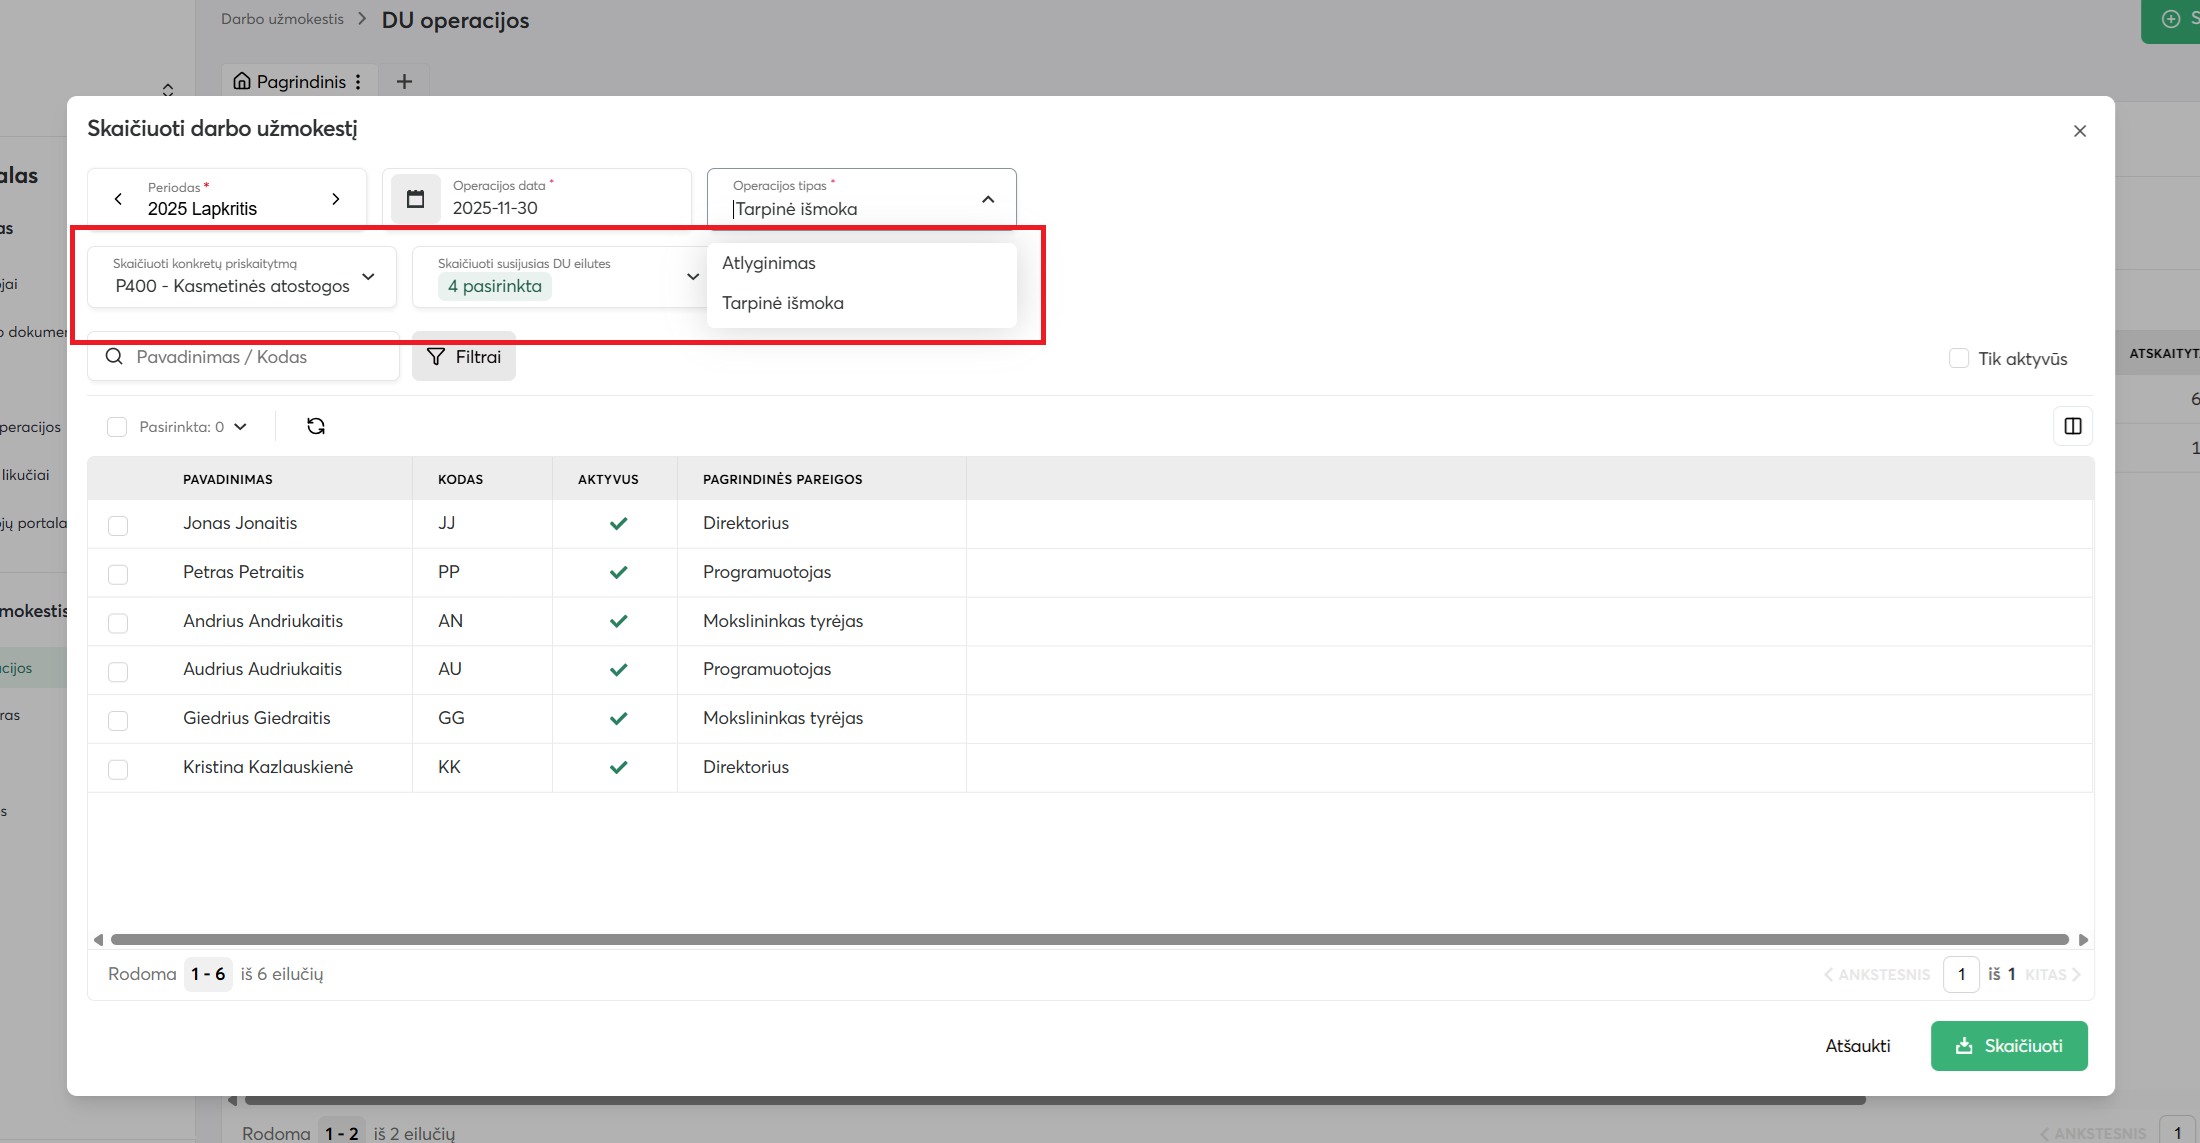
Task: Open column layout settings icon
Action: 2072,427
